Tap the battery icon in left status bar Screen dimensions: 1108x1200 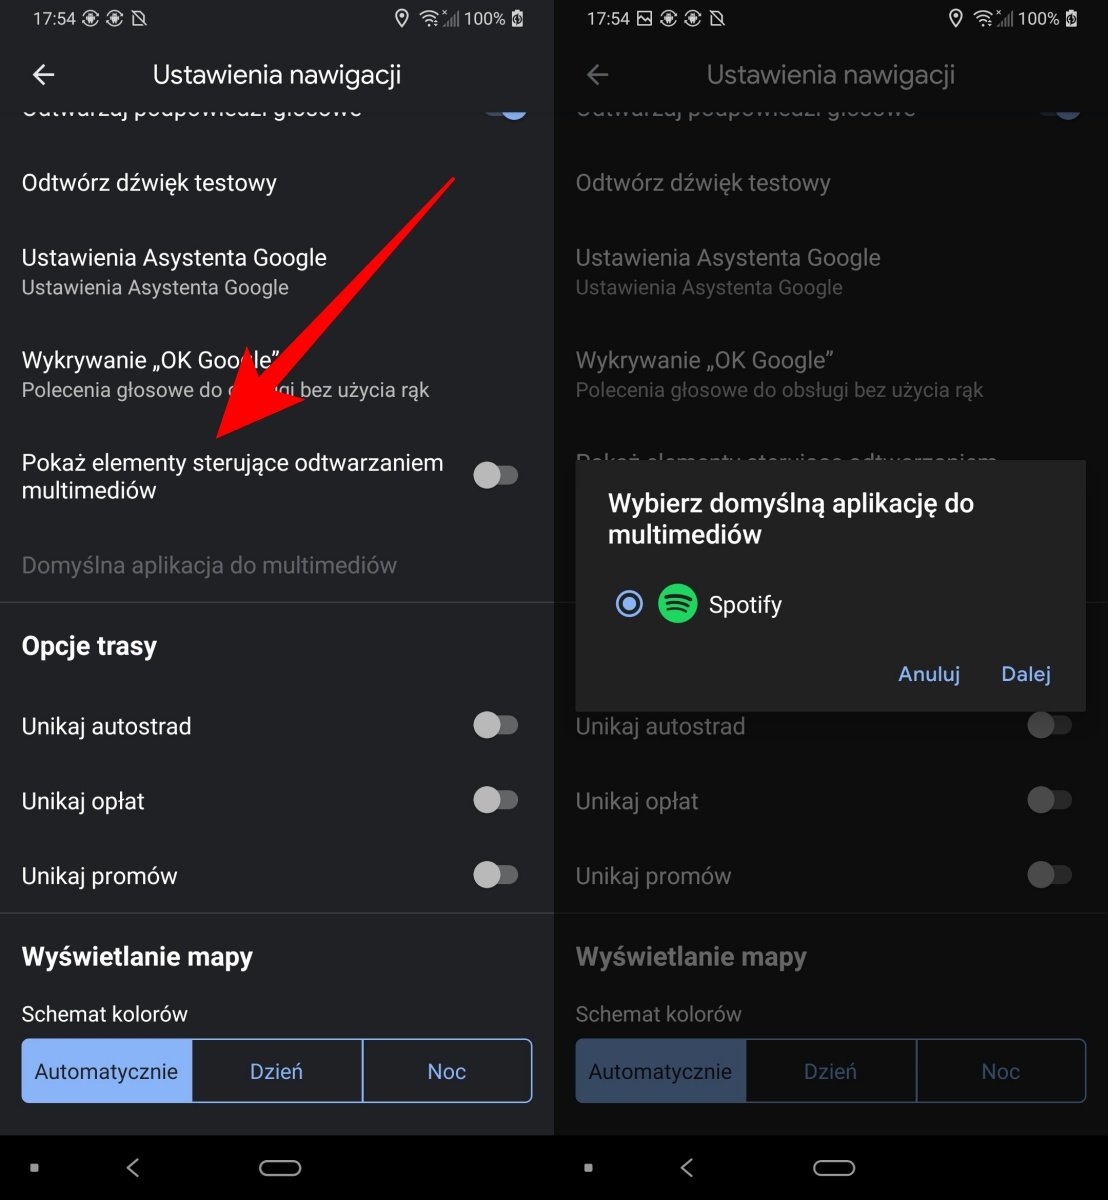[518, 18]
